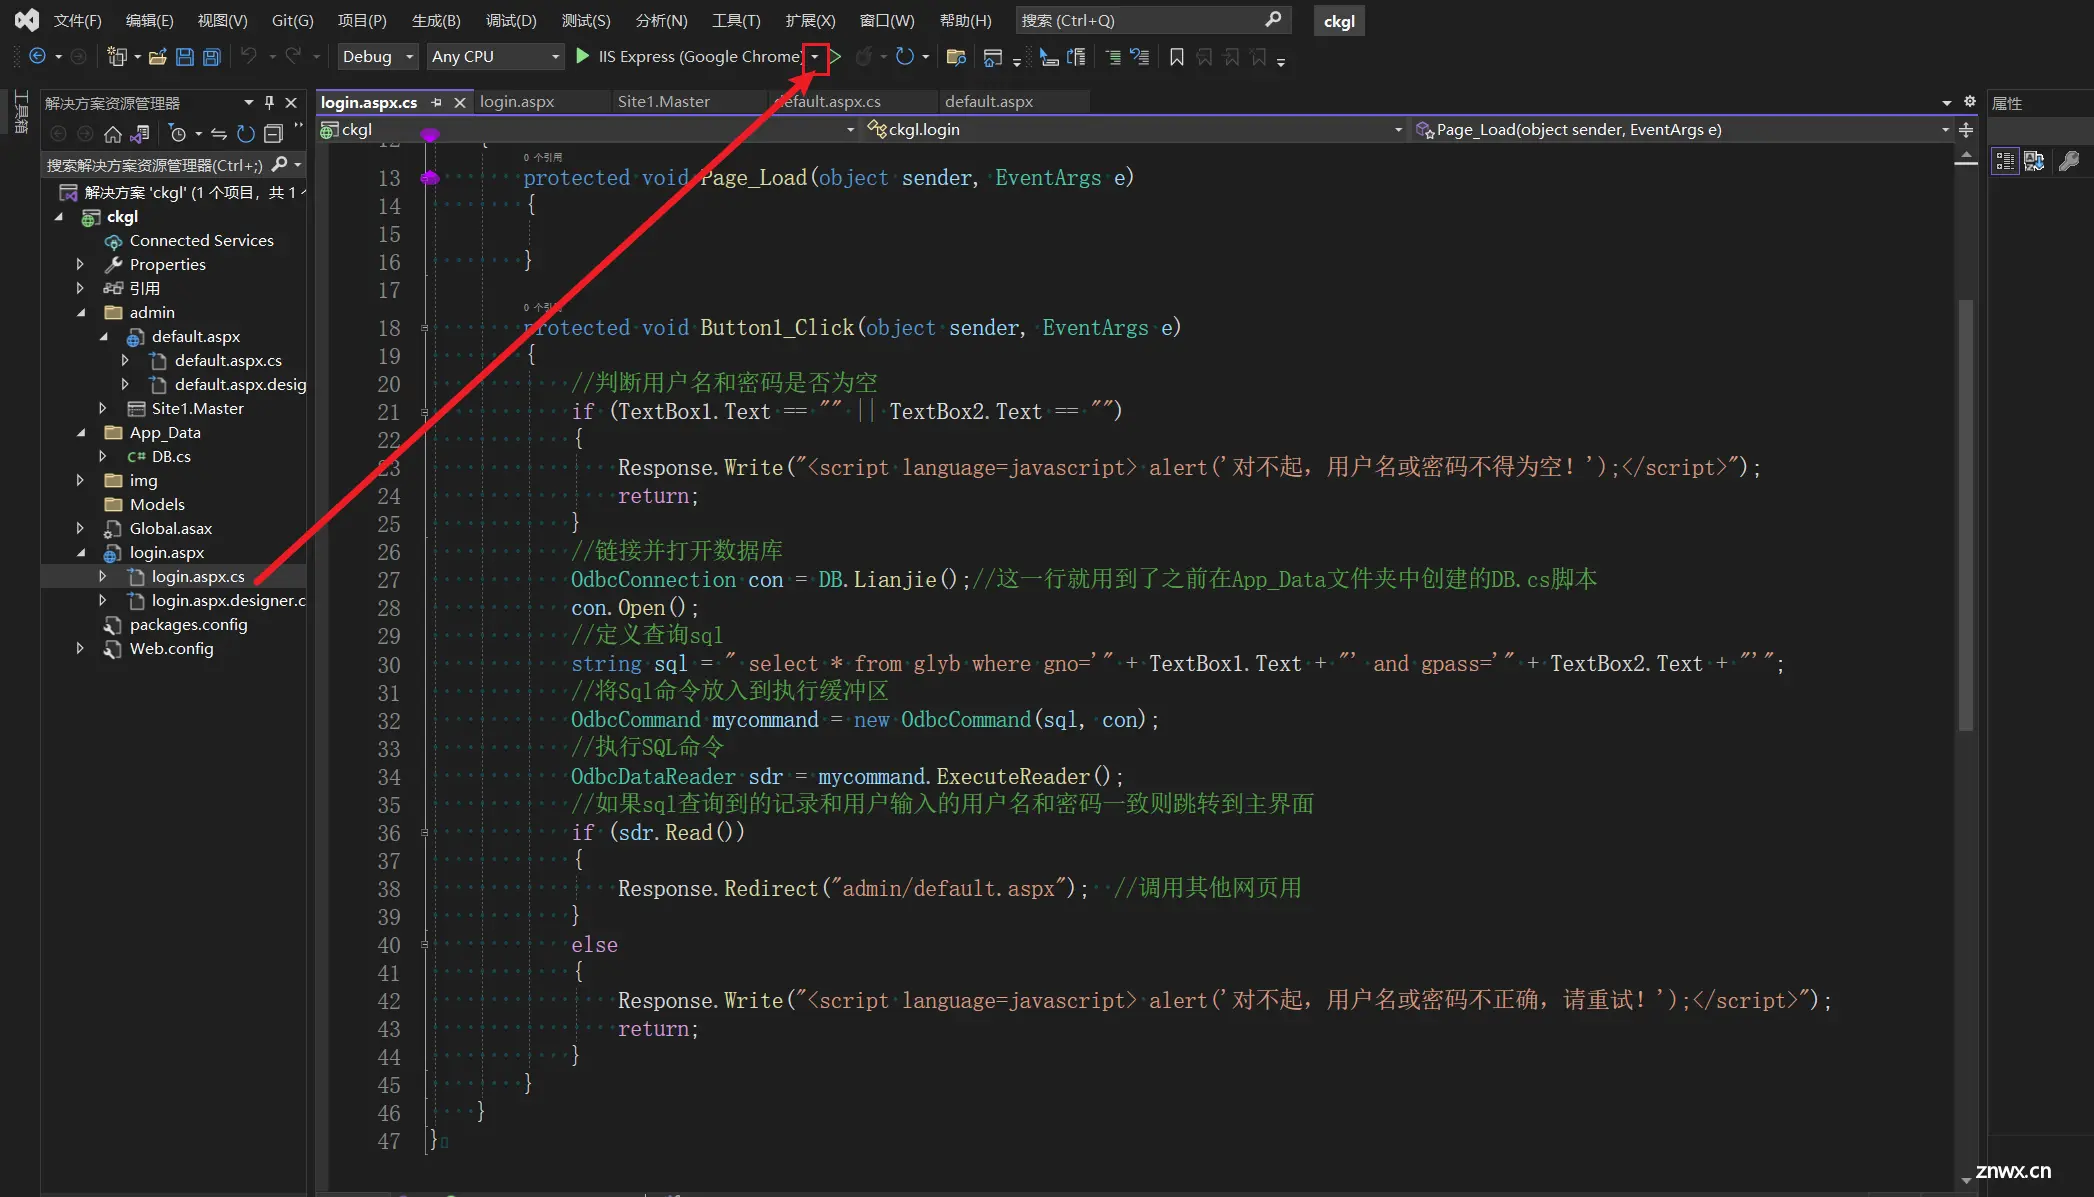Open the ckgl project scope dropdown
Screen dimensions: 2094x1197
pos(850,130)
